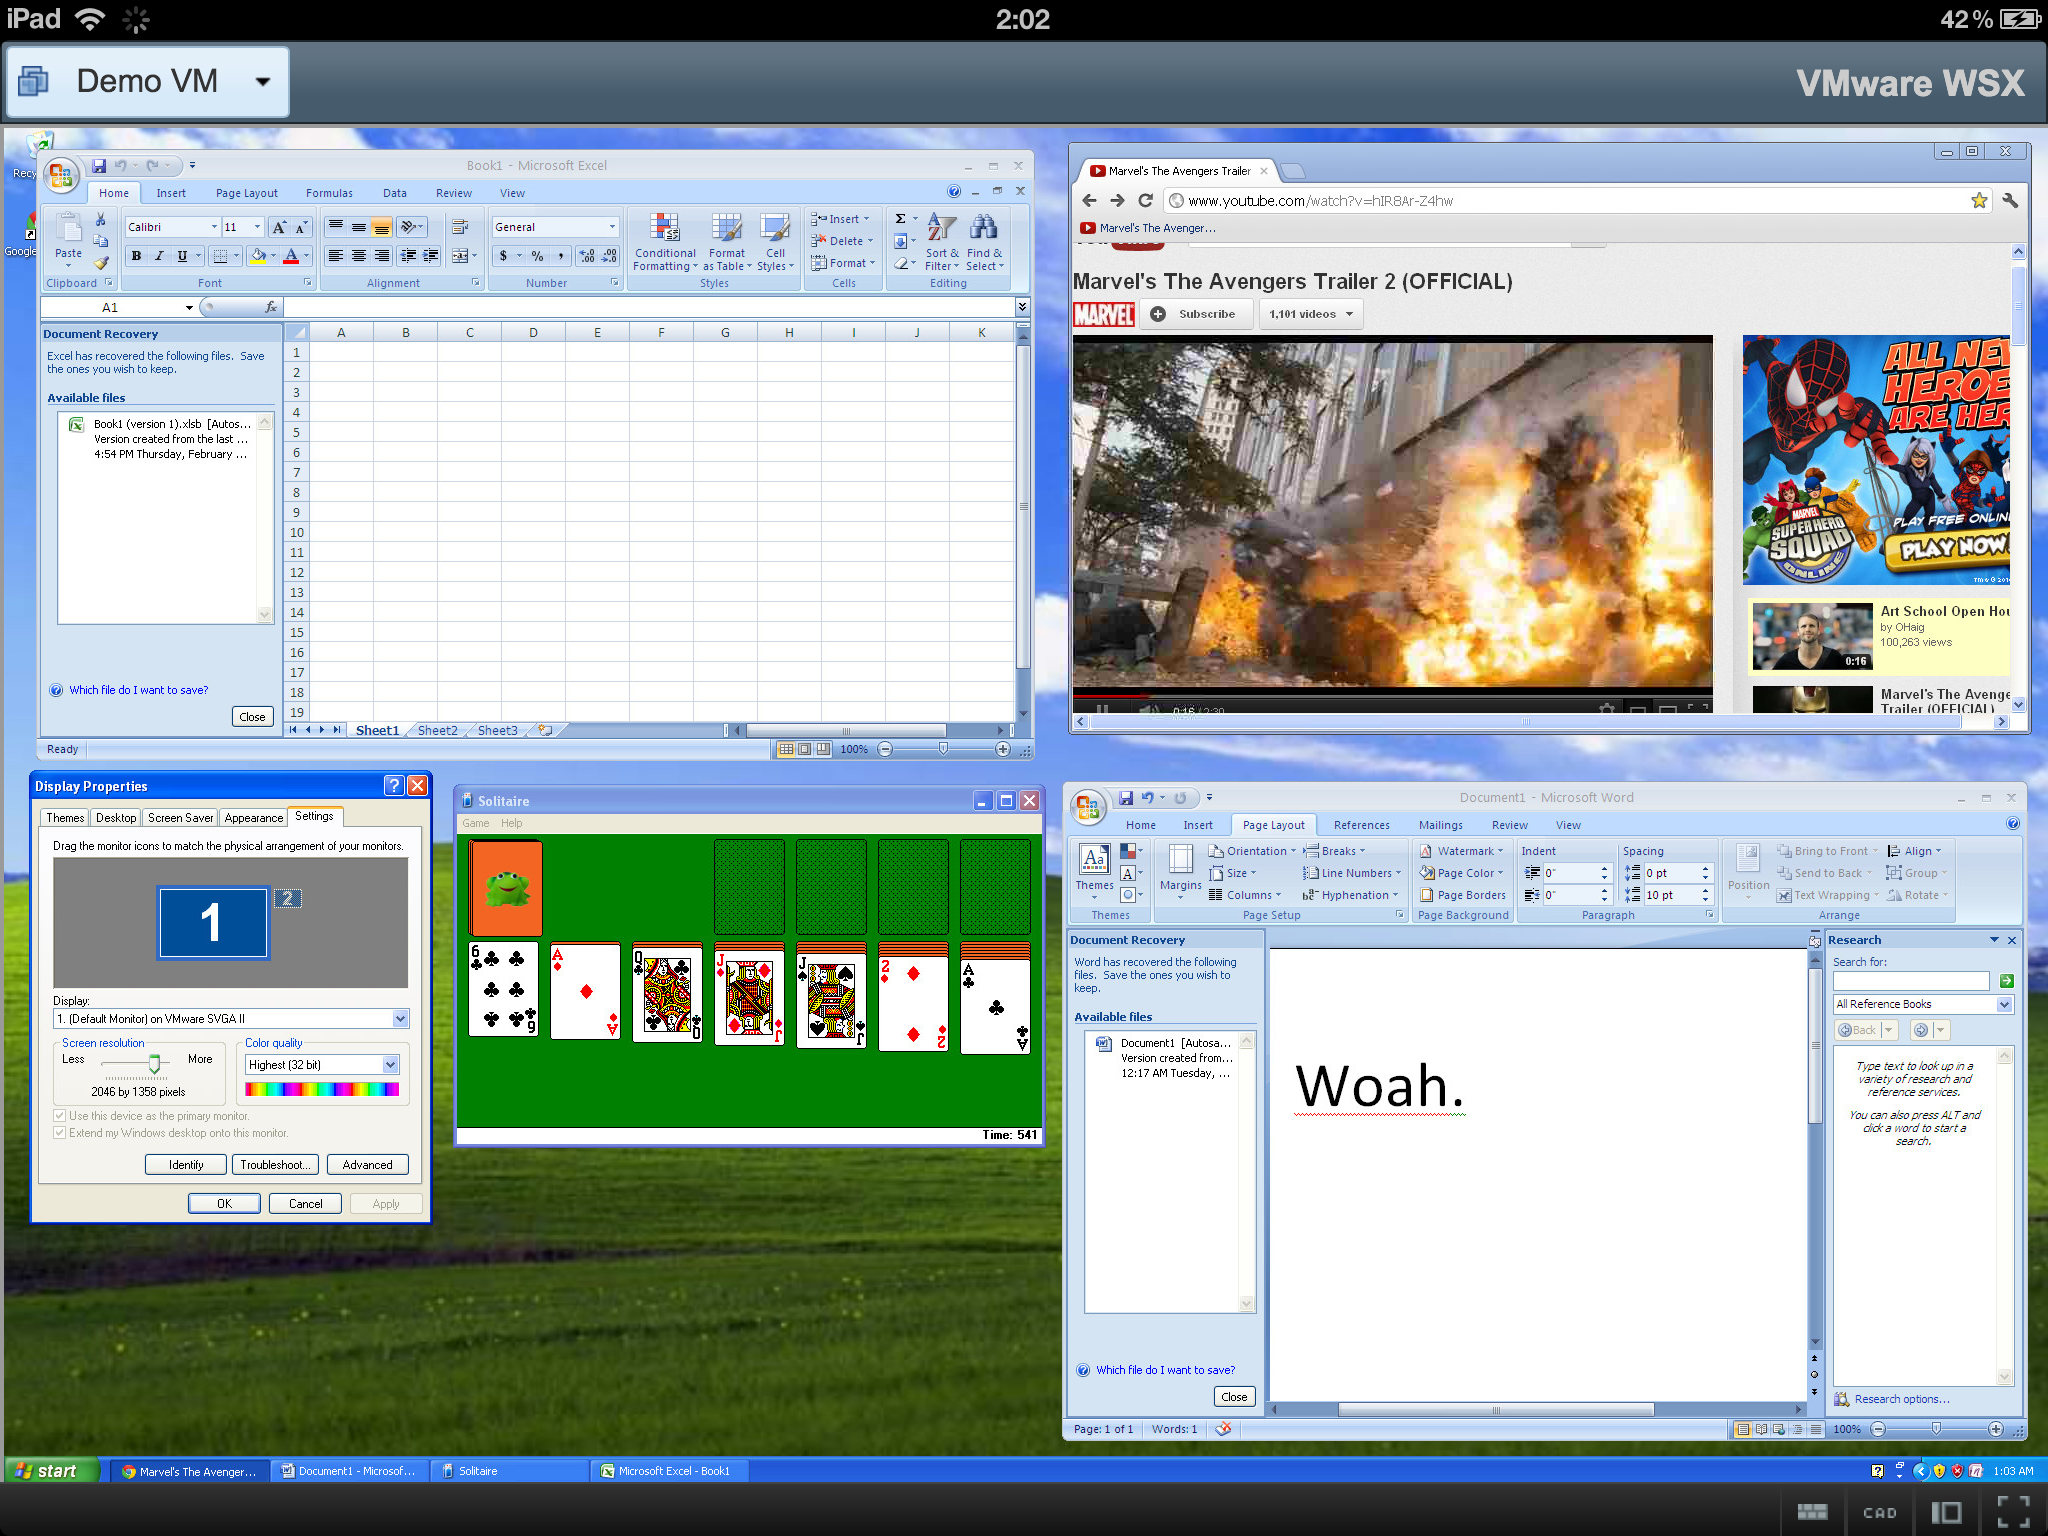Click the bookmark star in Chrome address bar
The height and width of the screenshot is (1536, 2048).
pos(1979,200)
